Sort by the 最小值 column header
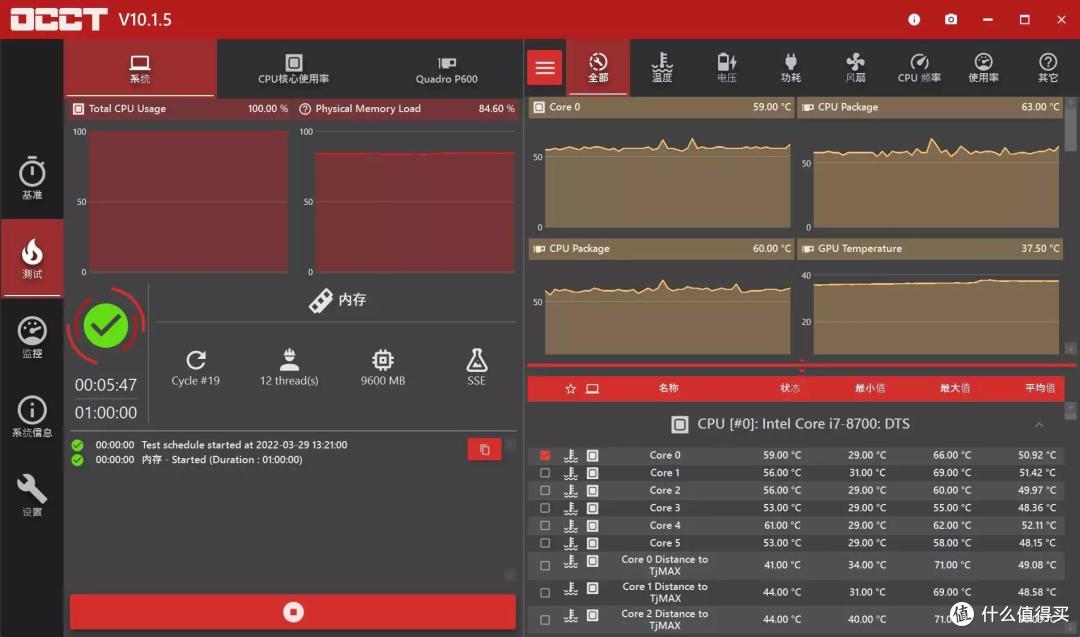Image resolution: width=1080 pixels, height=637 pixels. point(870,388)
